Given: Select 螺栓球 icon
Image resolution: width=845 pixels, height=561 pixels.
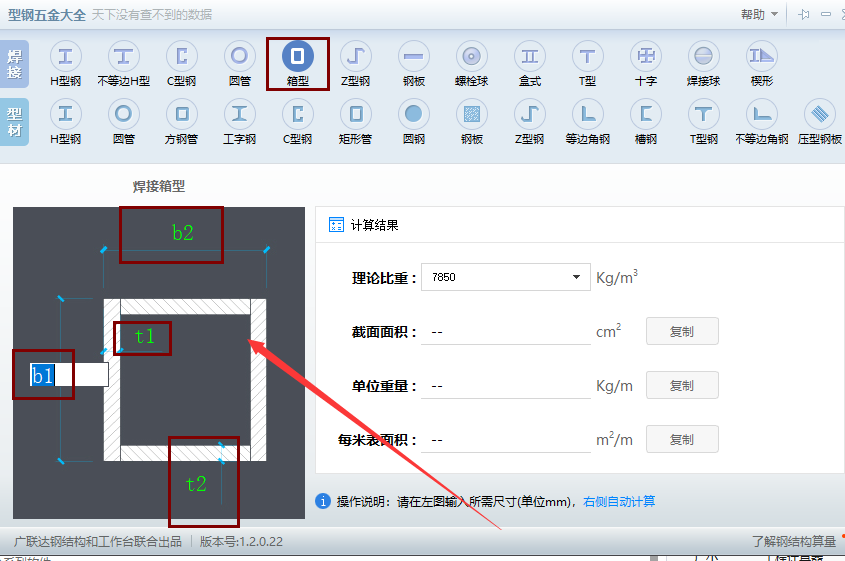Looking at the screenshot, I should point(472,56).
